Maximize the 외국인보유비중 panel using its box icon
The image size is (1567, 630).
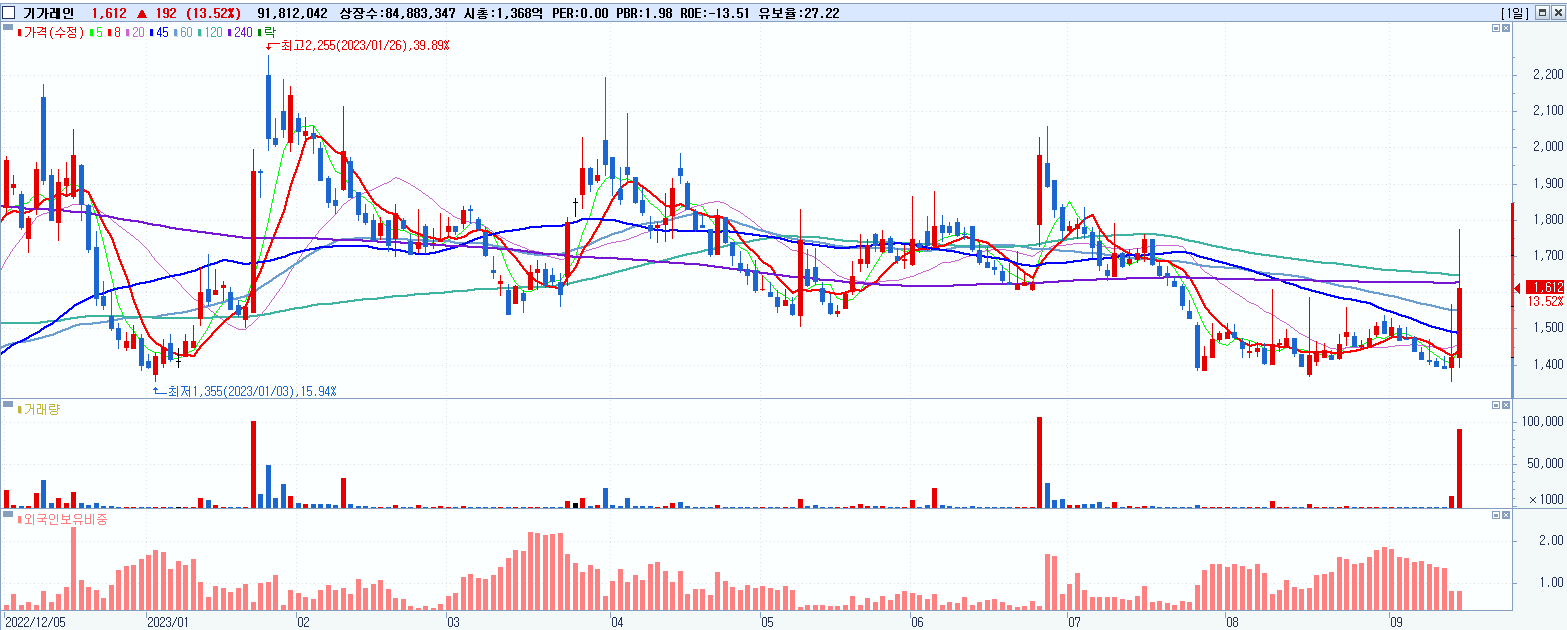[1497, 515]
